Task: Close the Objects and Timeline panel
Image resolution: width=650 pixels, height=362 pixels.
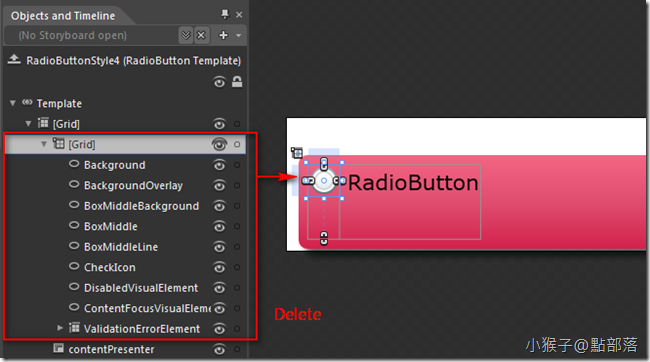Action: coord(239,15)
